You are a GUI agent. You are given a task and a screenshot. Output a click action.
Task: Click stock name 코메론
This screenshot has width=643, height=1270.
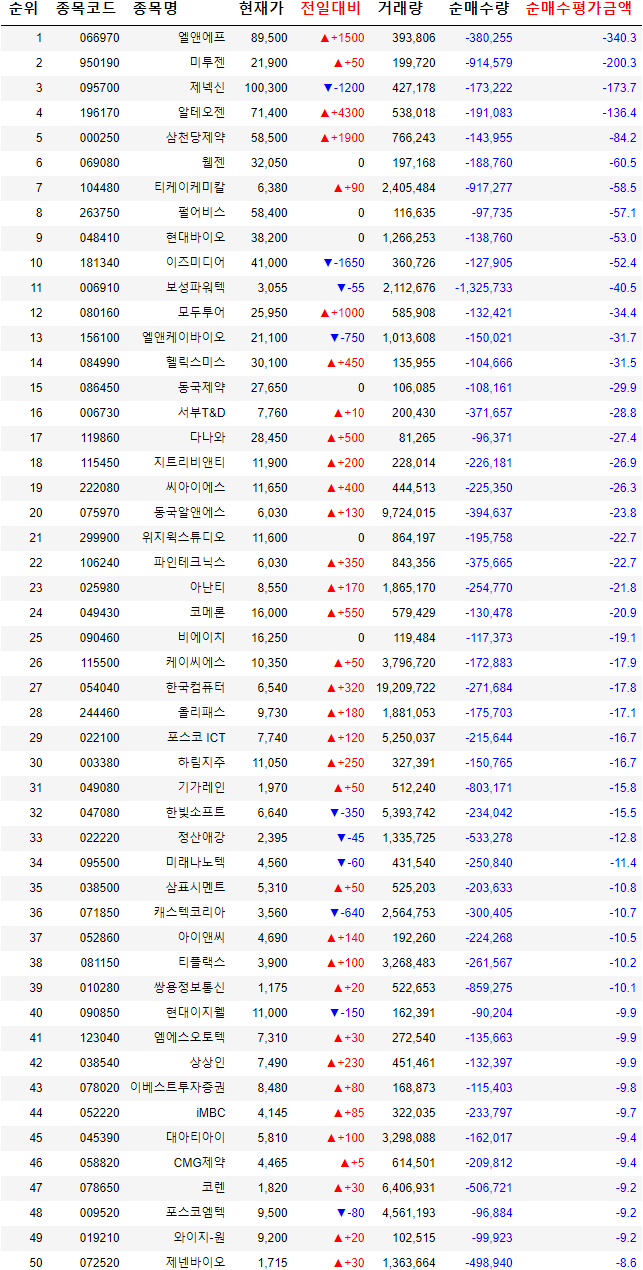[207, 613]
